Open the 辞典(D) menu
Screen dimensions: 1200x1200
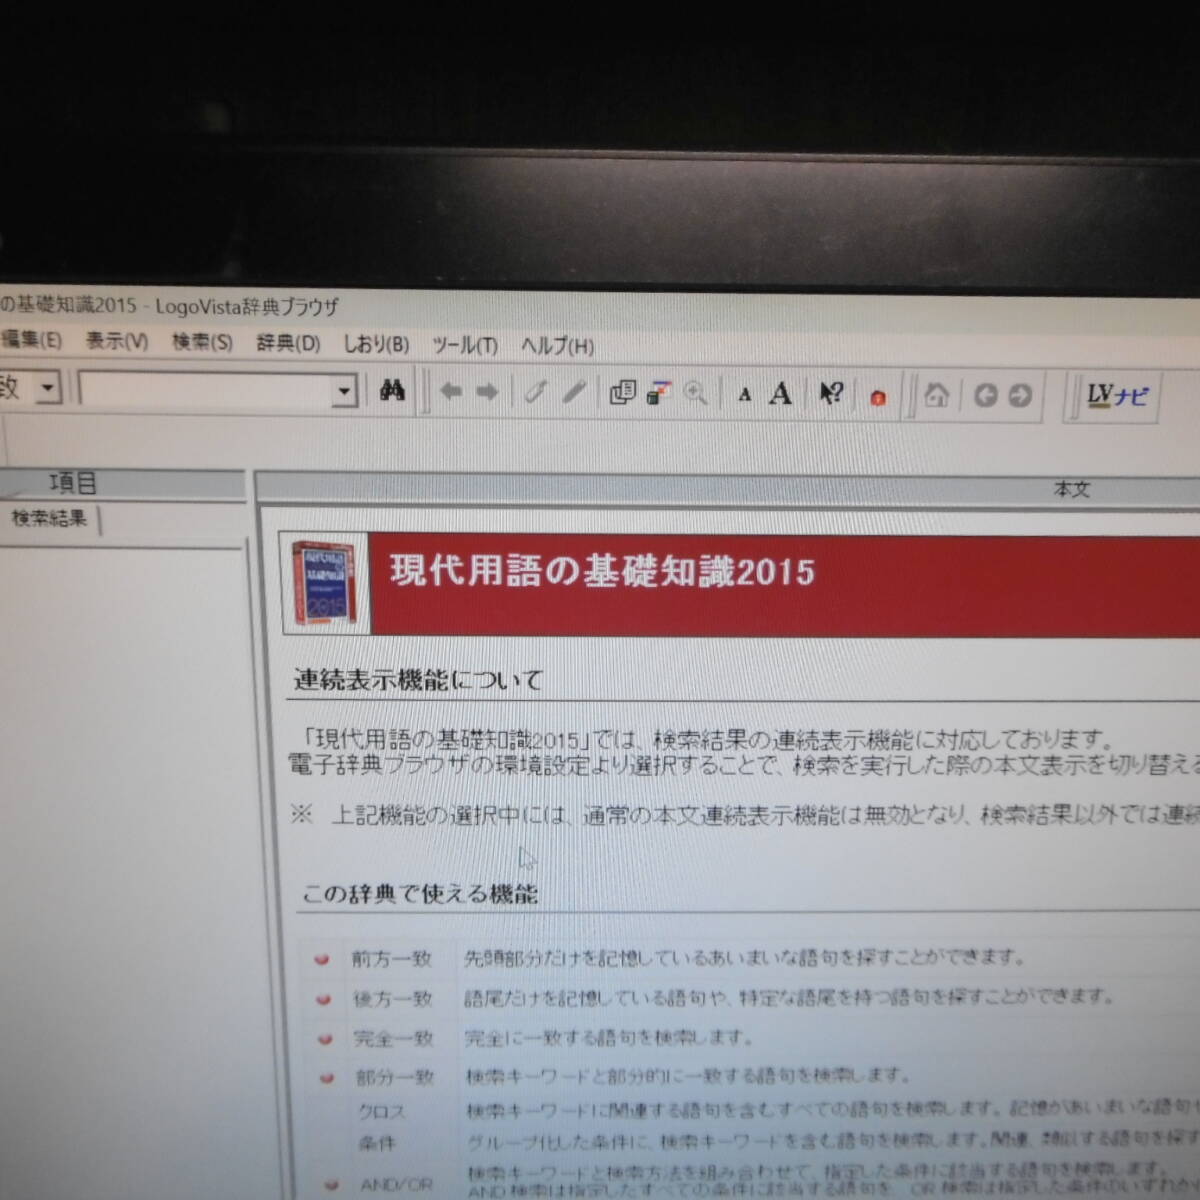click(288, 344)
